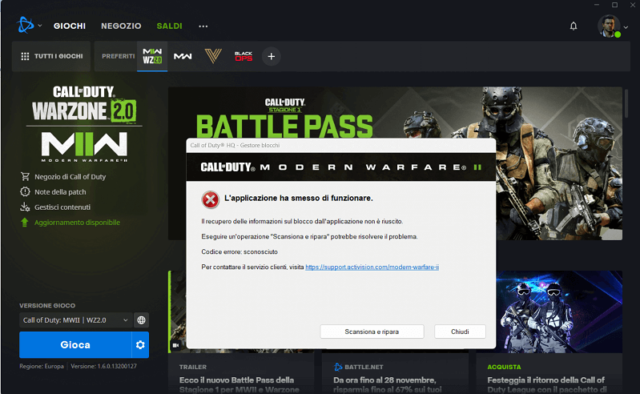The width and height of the screenshot is (640, 394).
Task: Open the GIOCHI menu
Action: [x=69, y=26]
